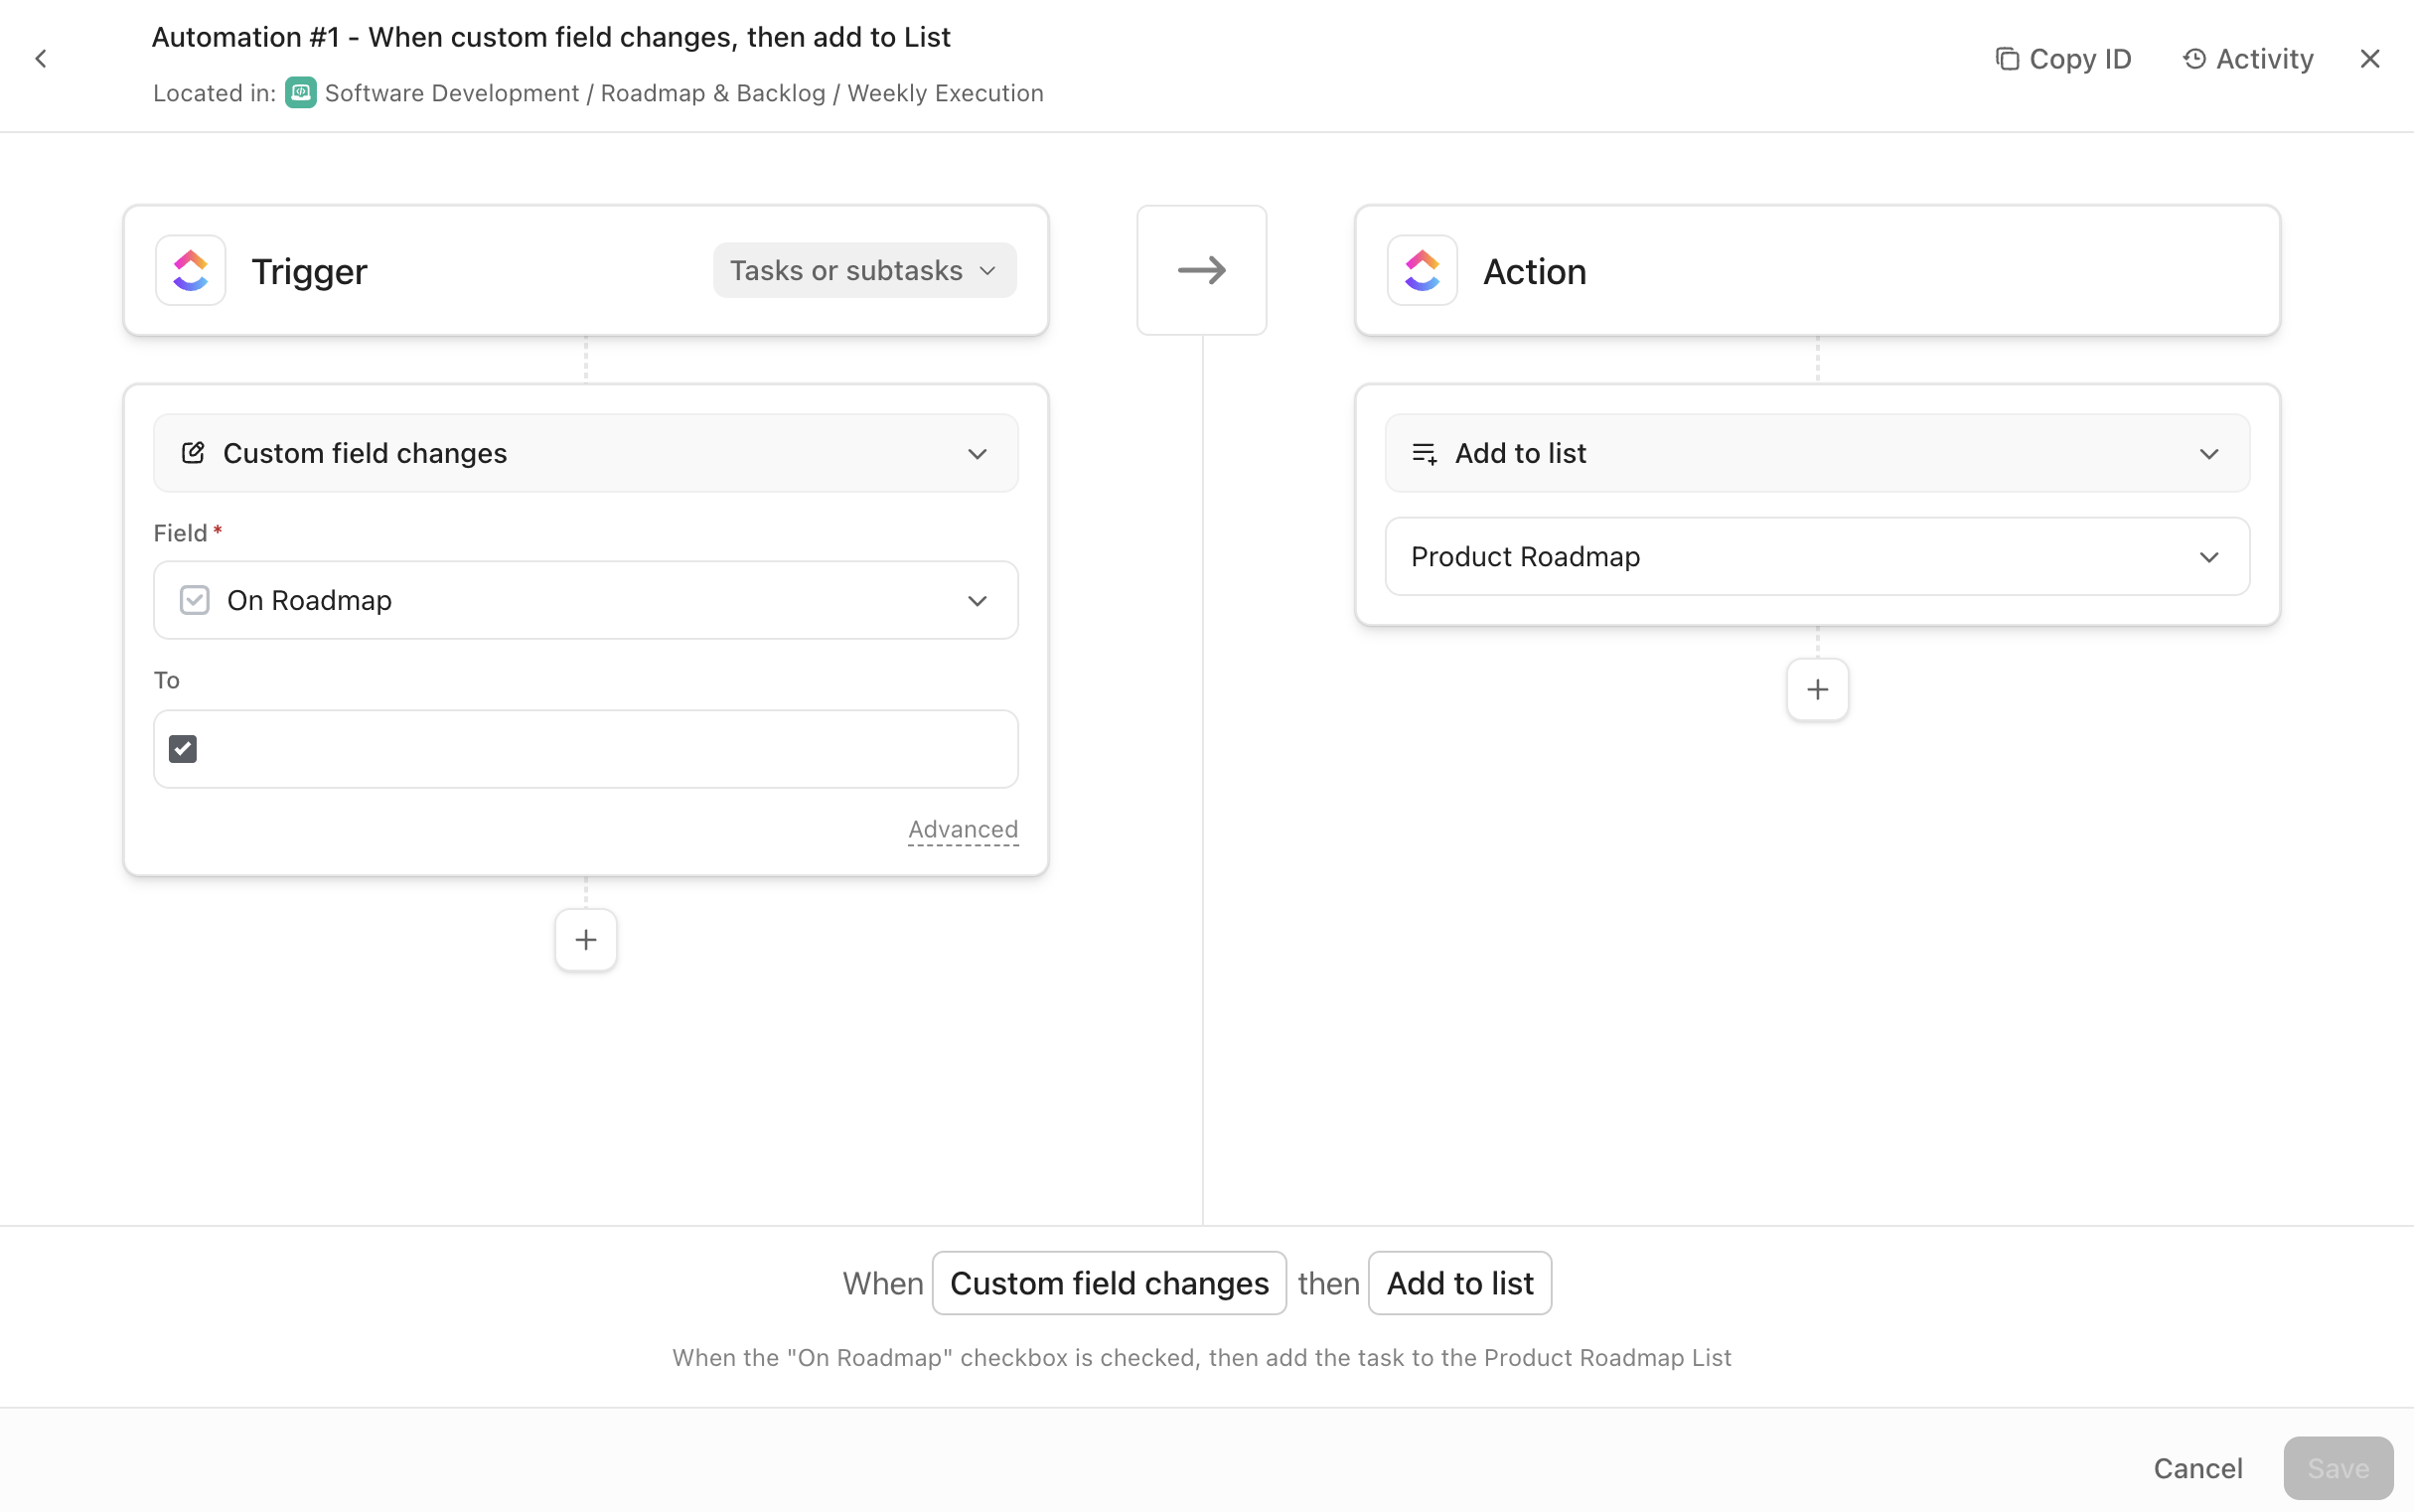The image size is (2414, 1512).
Task: Open the Tasks or subtasks dropdown
Action: (863, 270)
